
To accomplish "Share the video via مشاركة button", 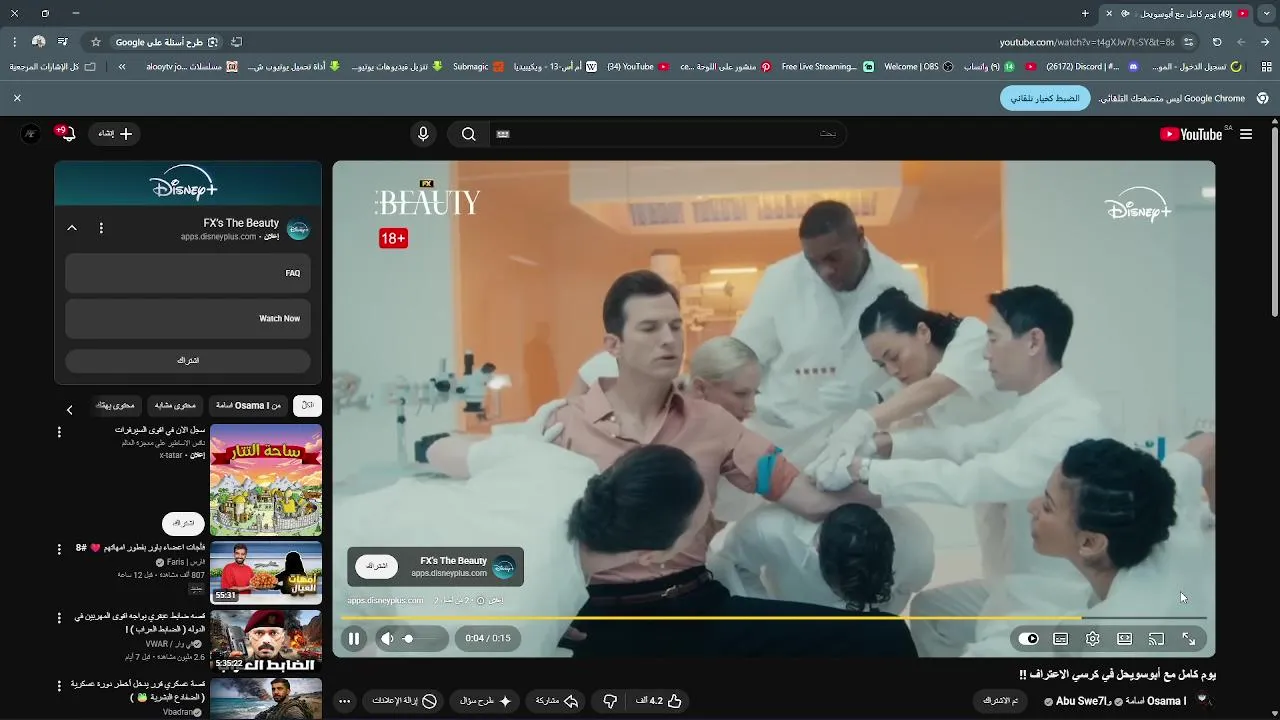I will (x=557, y=701).
